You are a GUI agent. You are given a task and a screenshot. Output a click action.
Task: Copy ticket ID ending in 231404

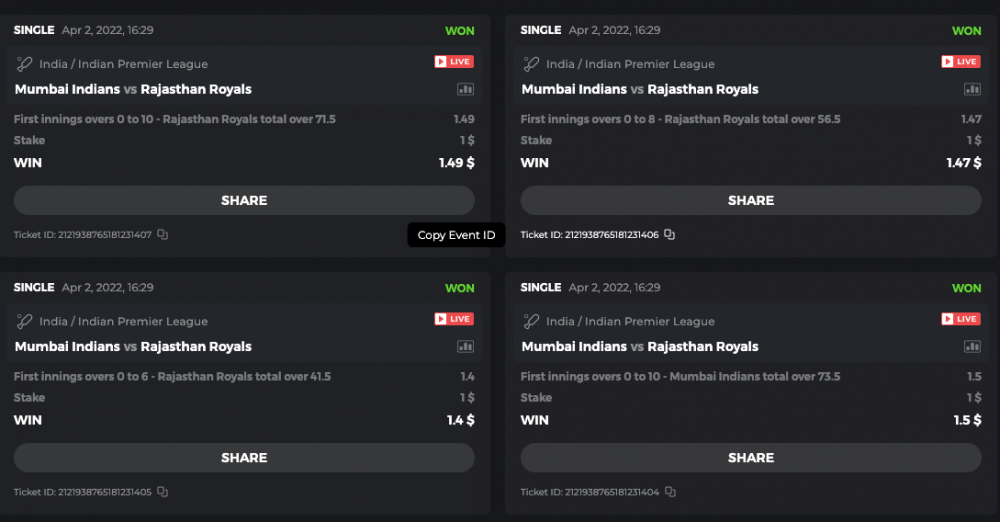coord(670,492)
